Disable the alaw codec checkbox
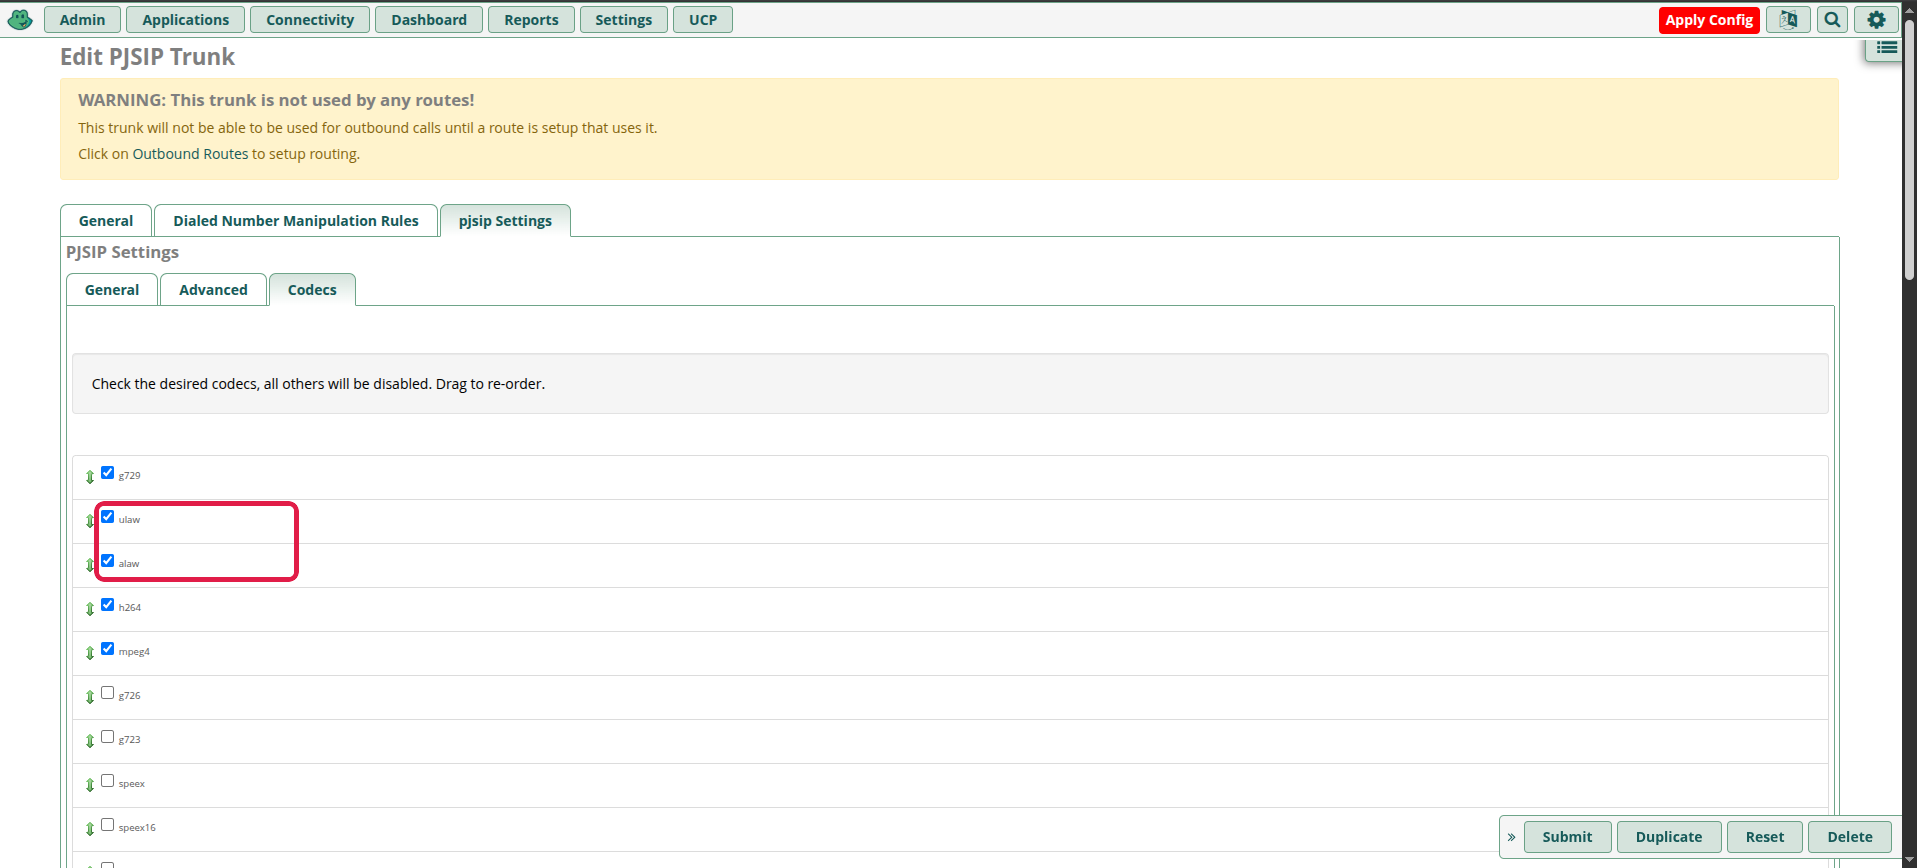Screen dimensions: 1917x868 coord(108,561)
